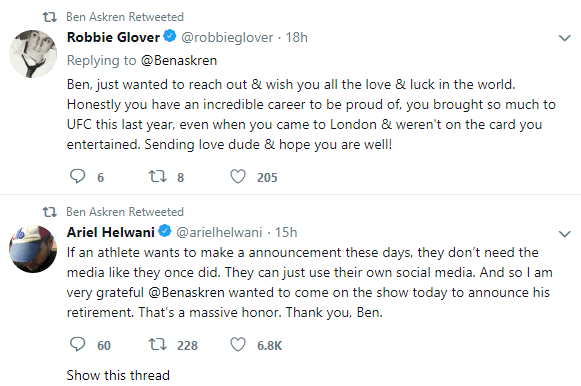The image size is (581, 386).
Task: Click reply icon on Robbie Glover's tweet
Action: tap(77, 176)
